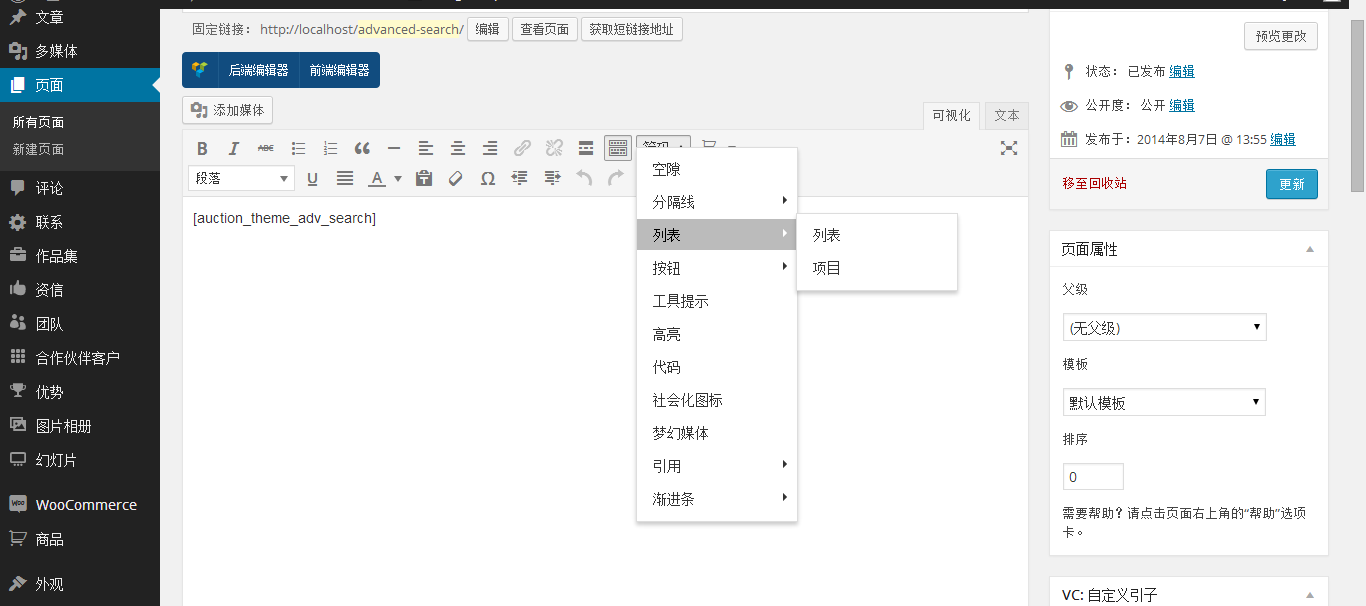Toggle underline formatting
The height and width of the screenshot is (606, 1366).
coord(312,179)
